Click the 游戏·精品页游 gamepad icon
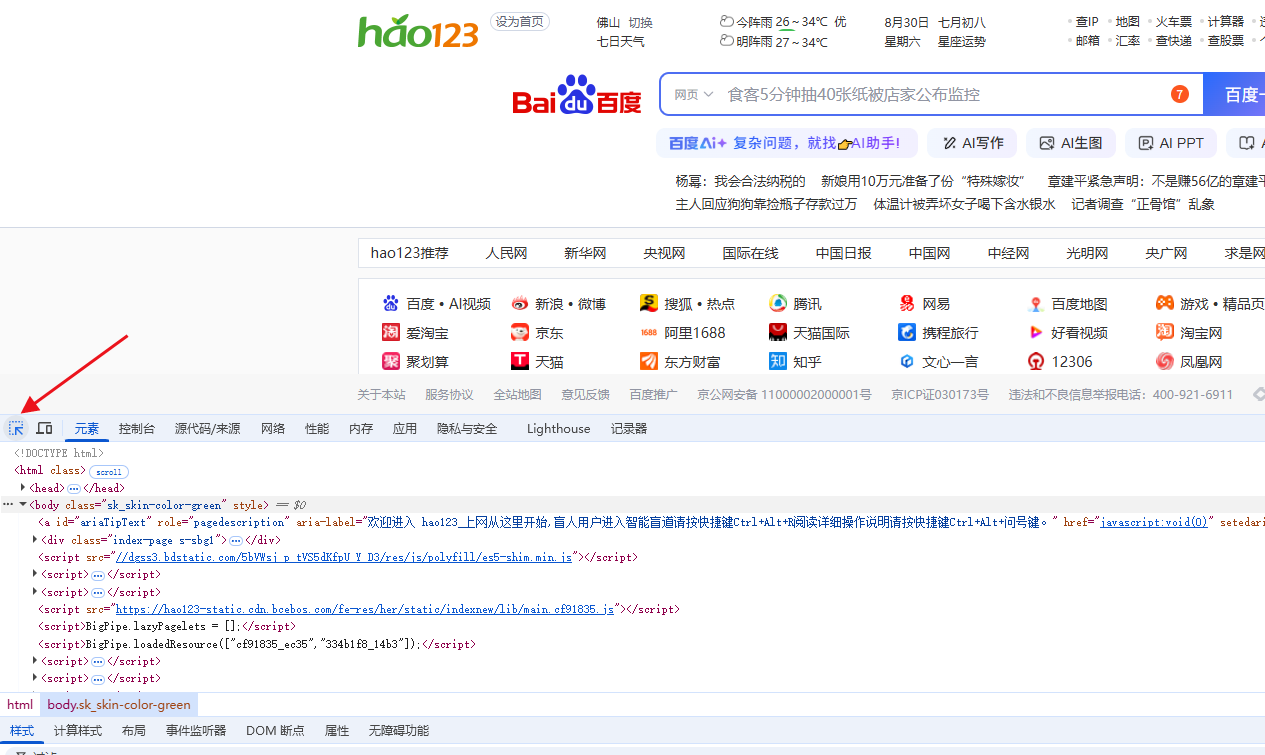This screenshot has height=755, width=1265. pos(1165,303)
